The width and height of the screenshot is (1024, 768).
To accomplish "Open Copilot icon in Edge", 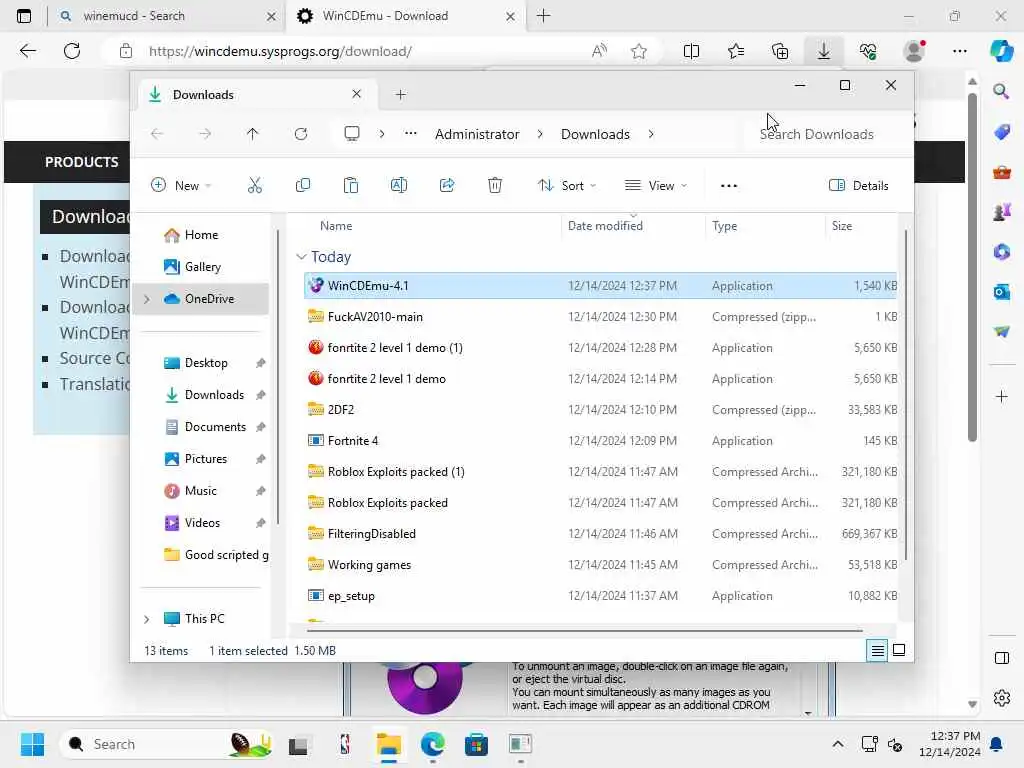I will [1001, 51].
